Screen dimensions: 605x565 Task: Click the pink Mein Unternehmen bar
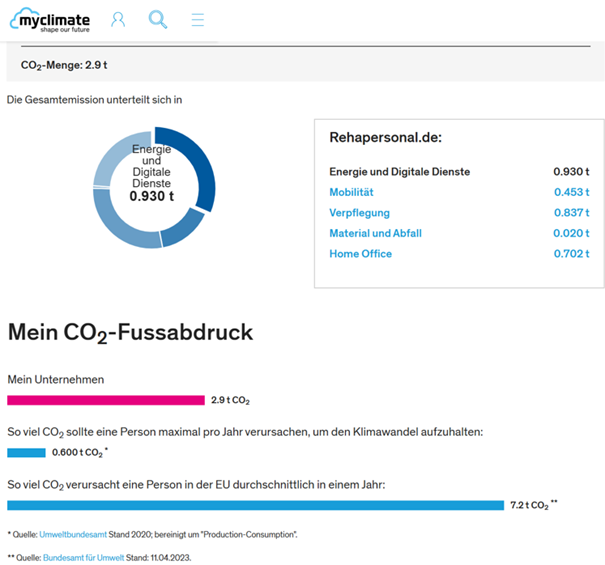(105, 400)
